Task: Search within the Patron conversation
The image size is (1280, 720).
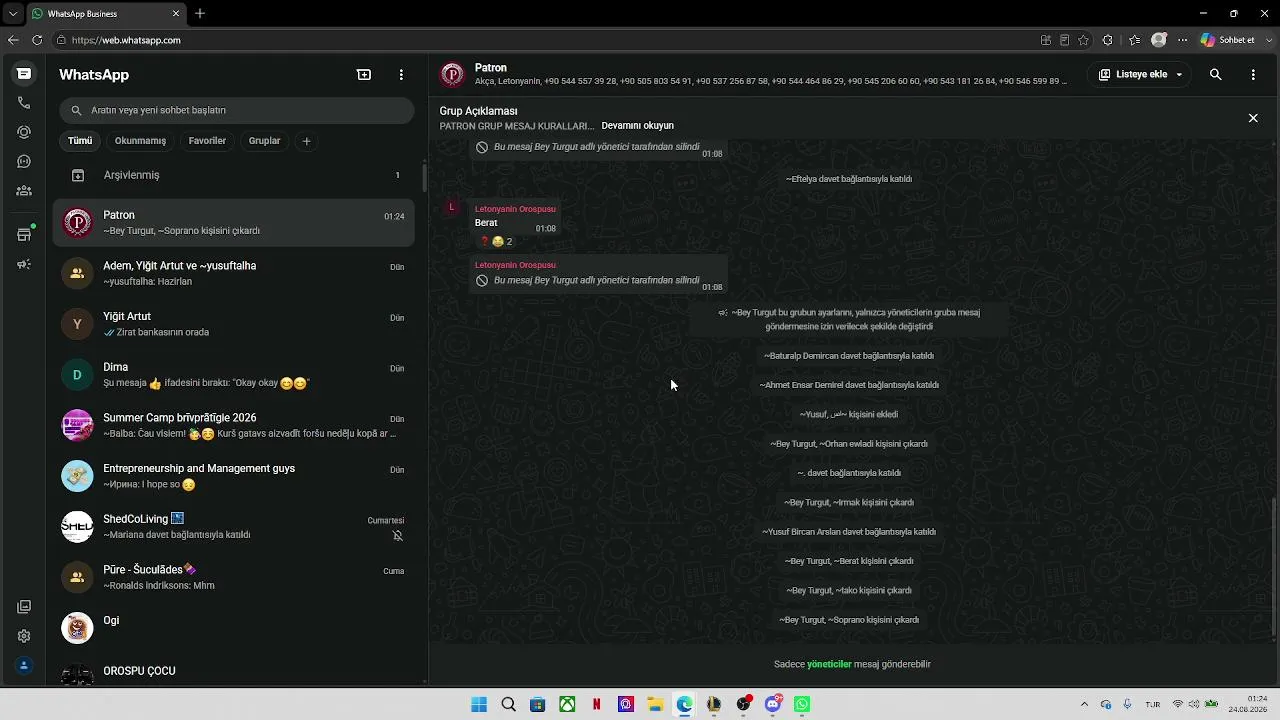Action: (1216, 74)
